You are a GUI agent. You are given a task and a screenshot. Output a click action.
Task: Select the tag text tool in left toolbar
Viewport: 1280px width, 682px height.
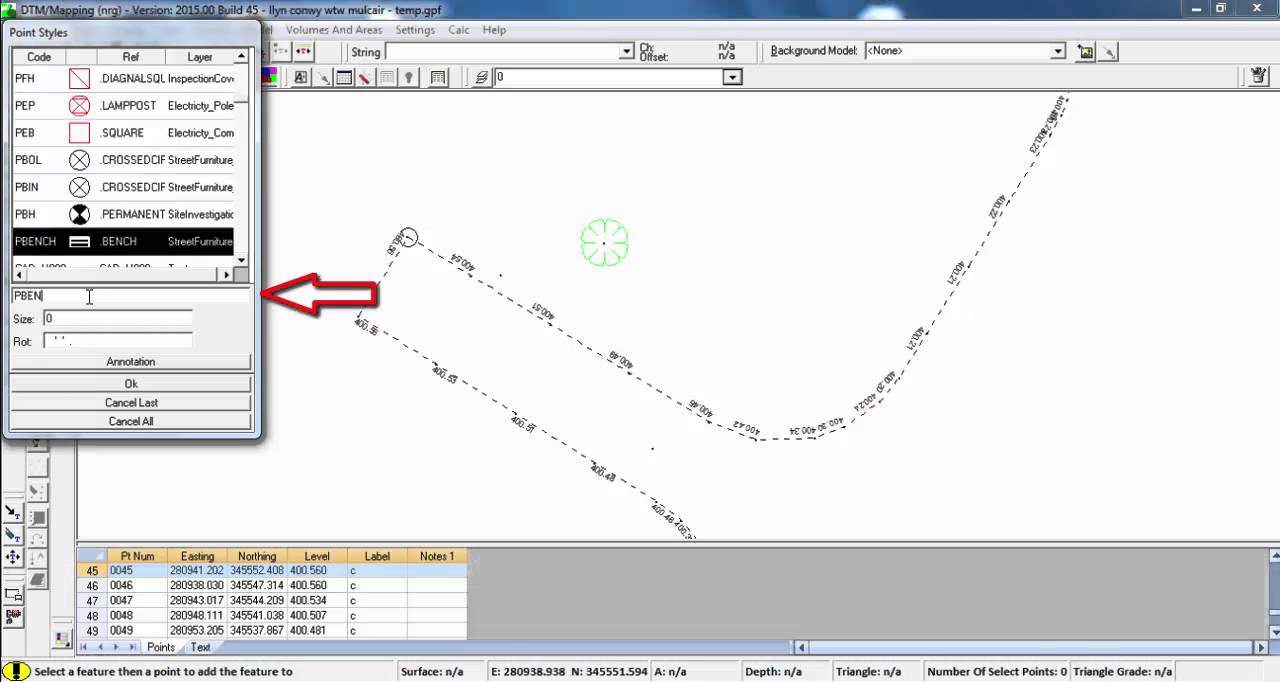pyautogui.click(x=13, y=536)
